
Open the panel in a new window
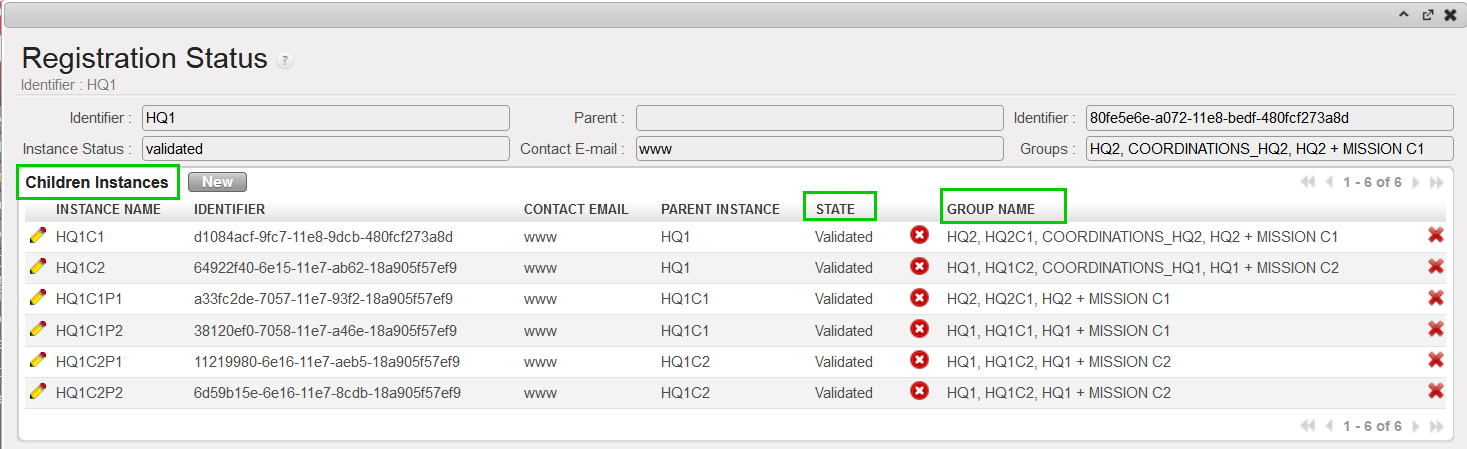tap(1429, 15)
